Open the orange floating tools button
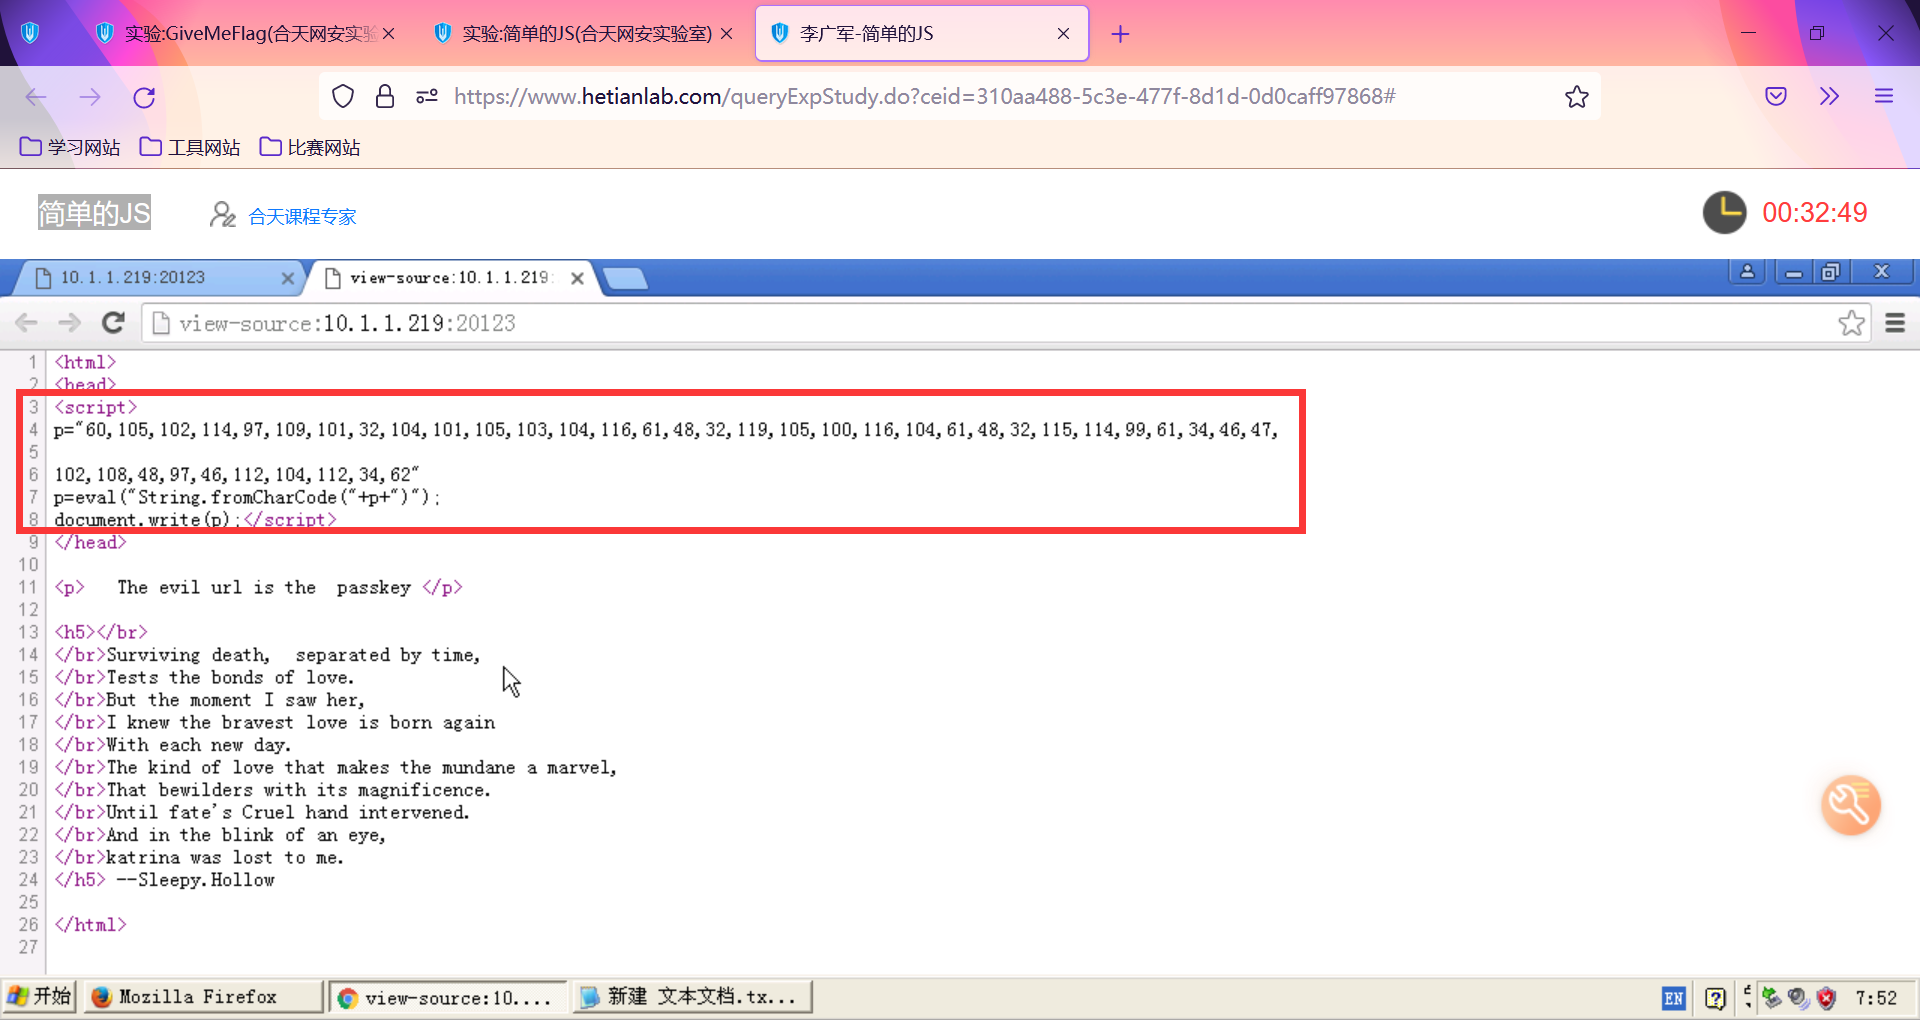This screenshot has width=1920, height=1020. pos(1851,805)
